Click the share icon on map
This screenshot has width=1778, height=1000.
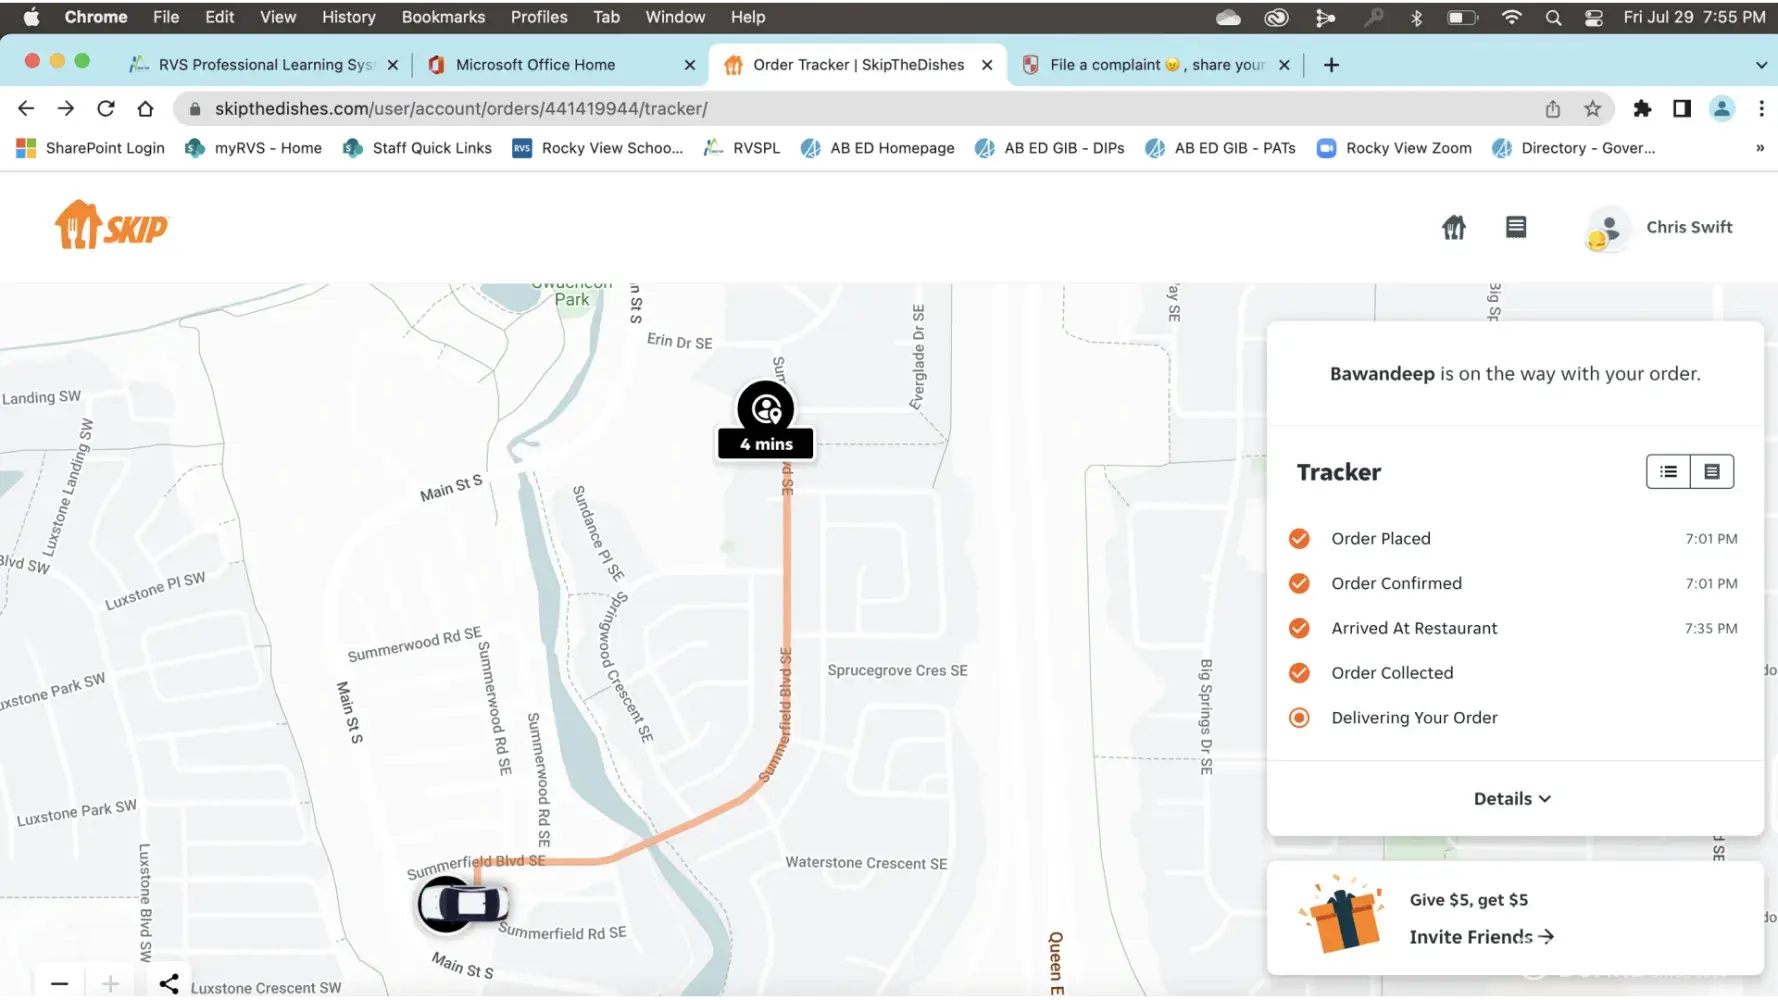pos(169,983)
